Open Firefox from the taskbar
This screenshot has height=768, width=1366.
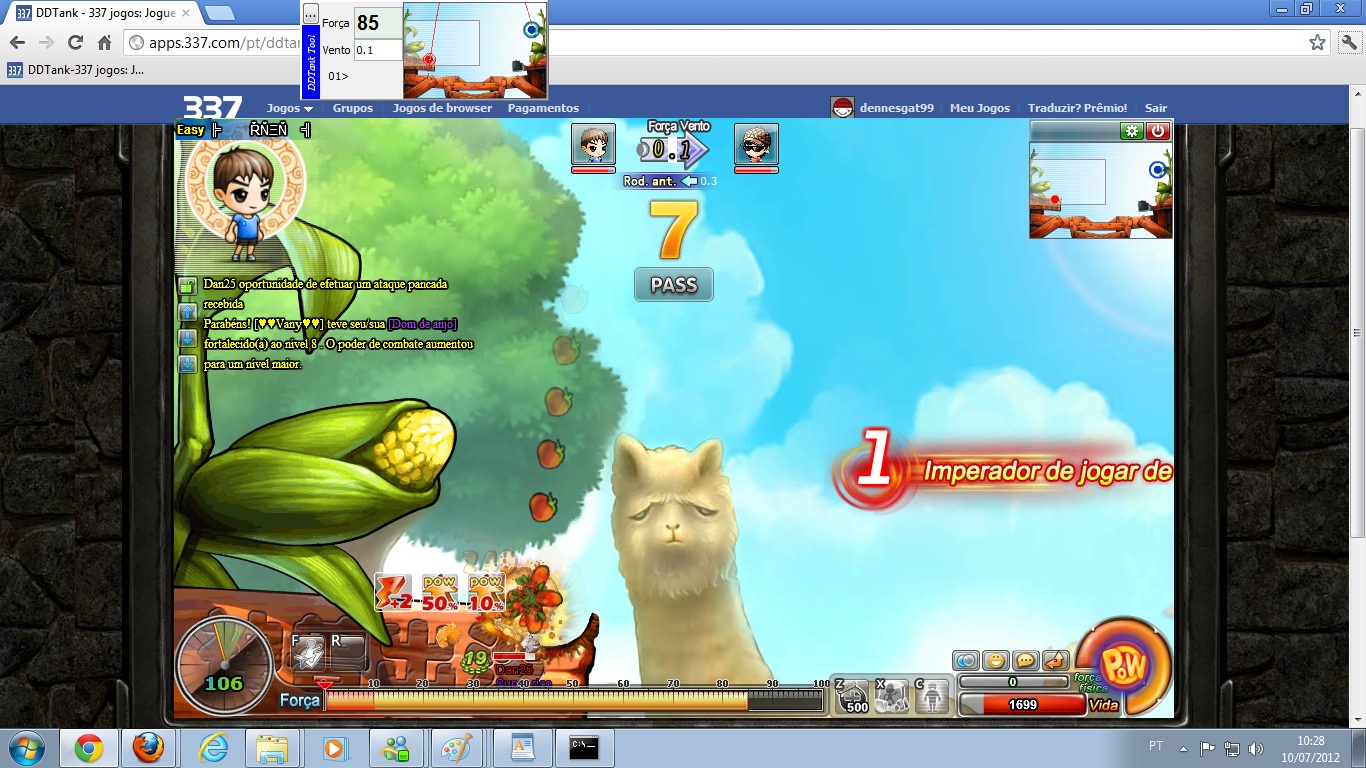(148, 748)
